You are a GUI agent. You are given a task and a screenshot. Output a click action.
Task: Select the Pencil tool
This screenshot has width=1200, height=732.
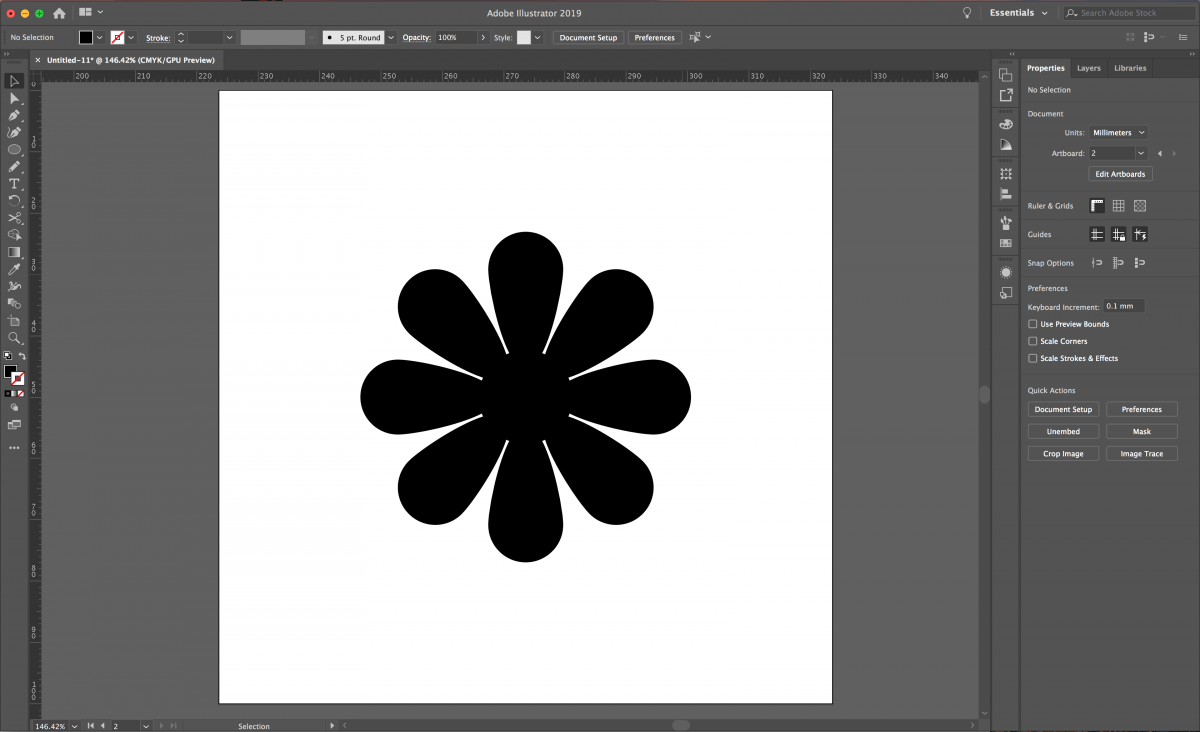14,167
